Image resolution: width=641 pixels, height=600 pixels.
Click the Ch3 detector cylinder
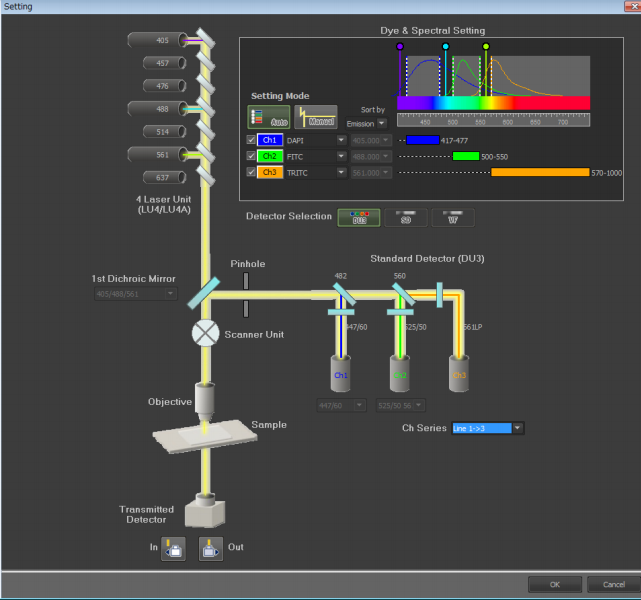(x=459, y=374)
